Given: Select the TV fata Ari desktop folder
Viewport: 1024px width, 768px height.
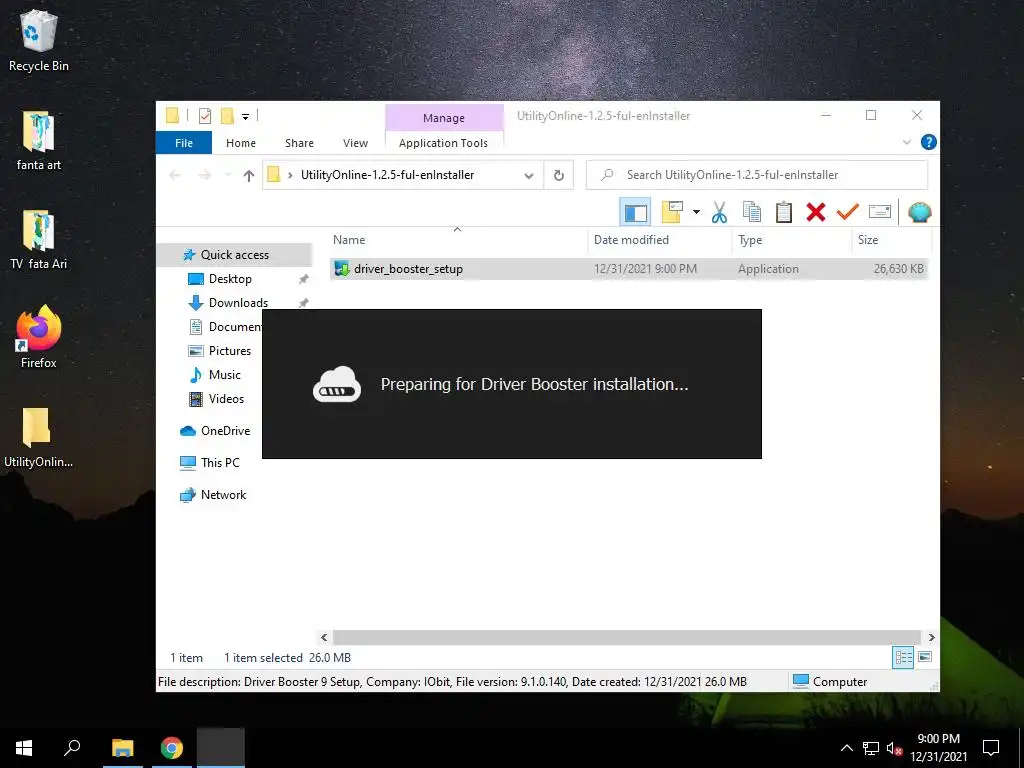Looking at the screenshot, I should 39,240.
